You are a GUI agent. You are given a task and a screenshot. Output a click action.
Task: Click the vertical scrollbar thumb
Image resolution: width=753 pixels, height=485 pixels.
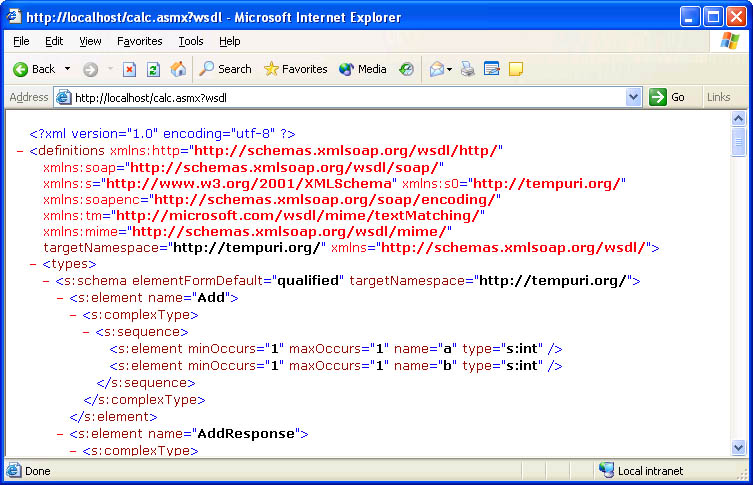[x=739, y=142]
